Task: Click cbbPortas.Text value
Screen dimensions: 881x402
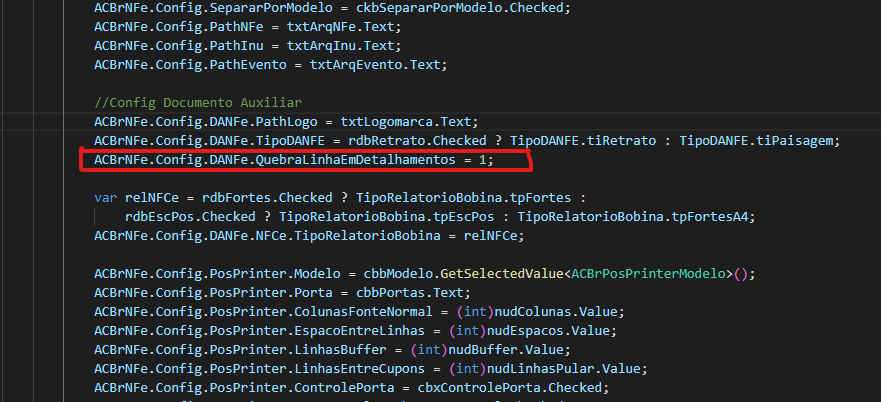Action: point(410,292)
